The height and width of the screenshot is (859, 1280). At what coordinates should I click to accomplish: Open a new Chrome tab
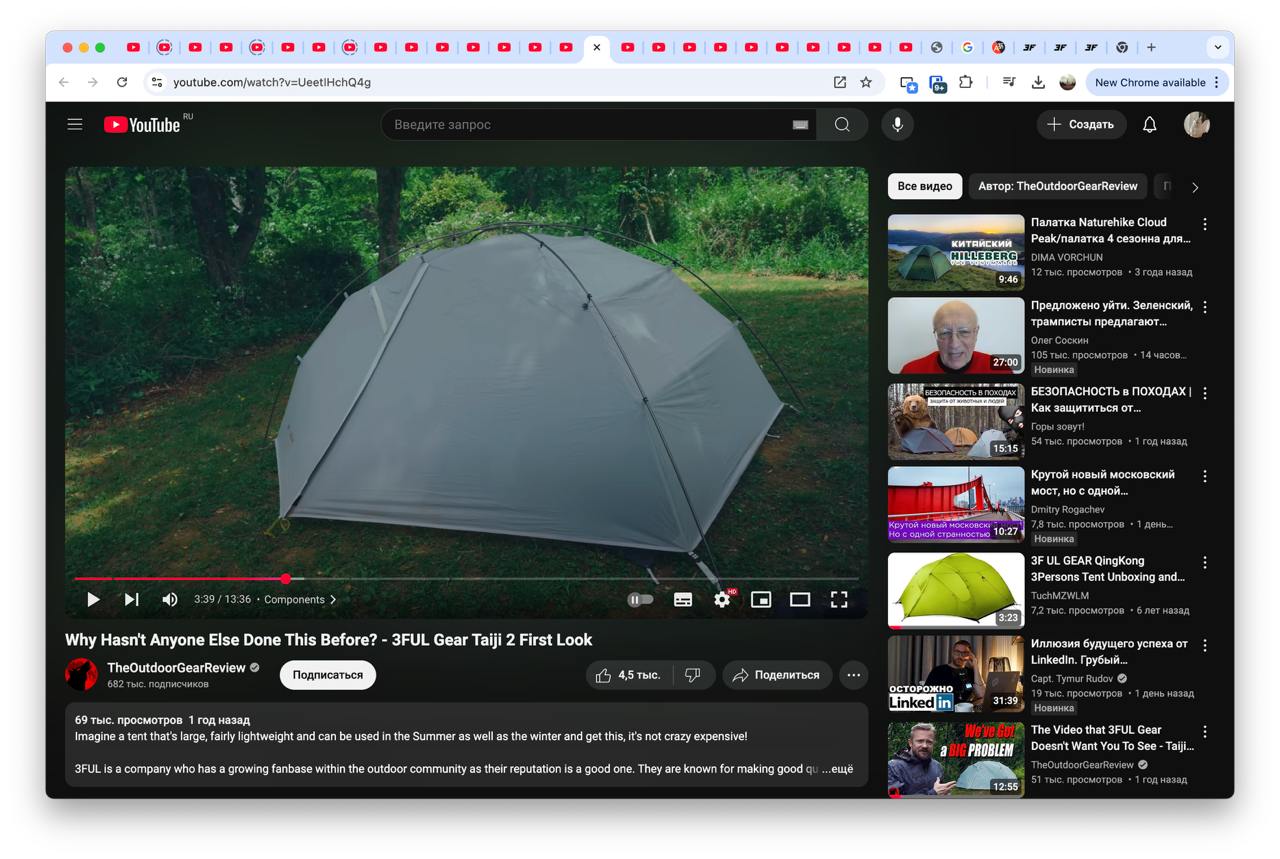(1151, 47)
